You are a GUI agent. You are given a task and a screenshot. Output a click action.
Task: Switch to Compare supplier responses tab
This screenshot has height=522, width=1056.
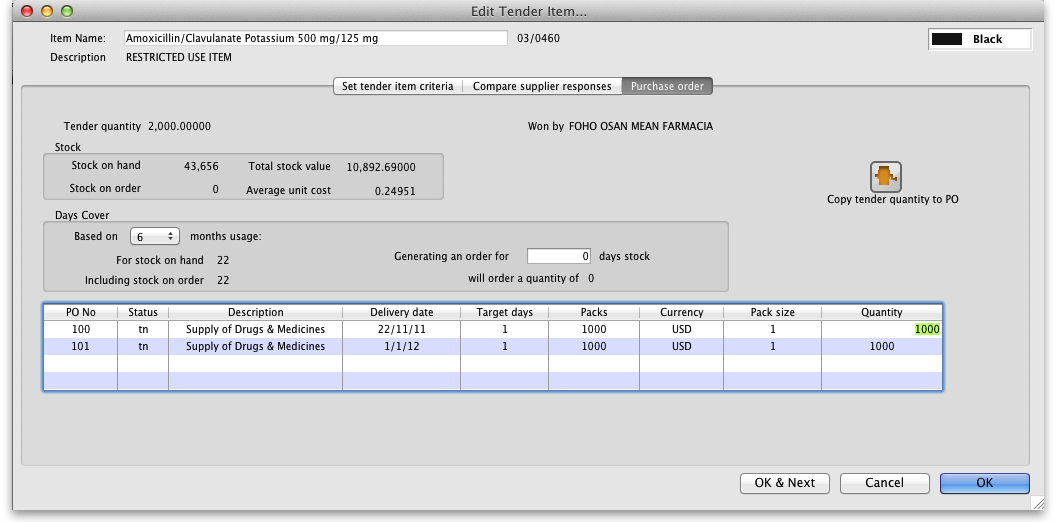pyautogui.click(x=541, y=86)
